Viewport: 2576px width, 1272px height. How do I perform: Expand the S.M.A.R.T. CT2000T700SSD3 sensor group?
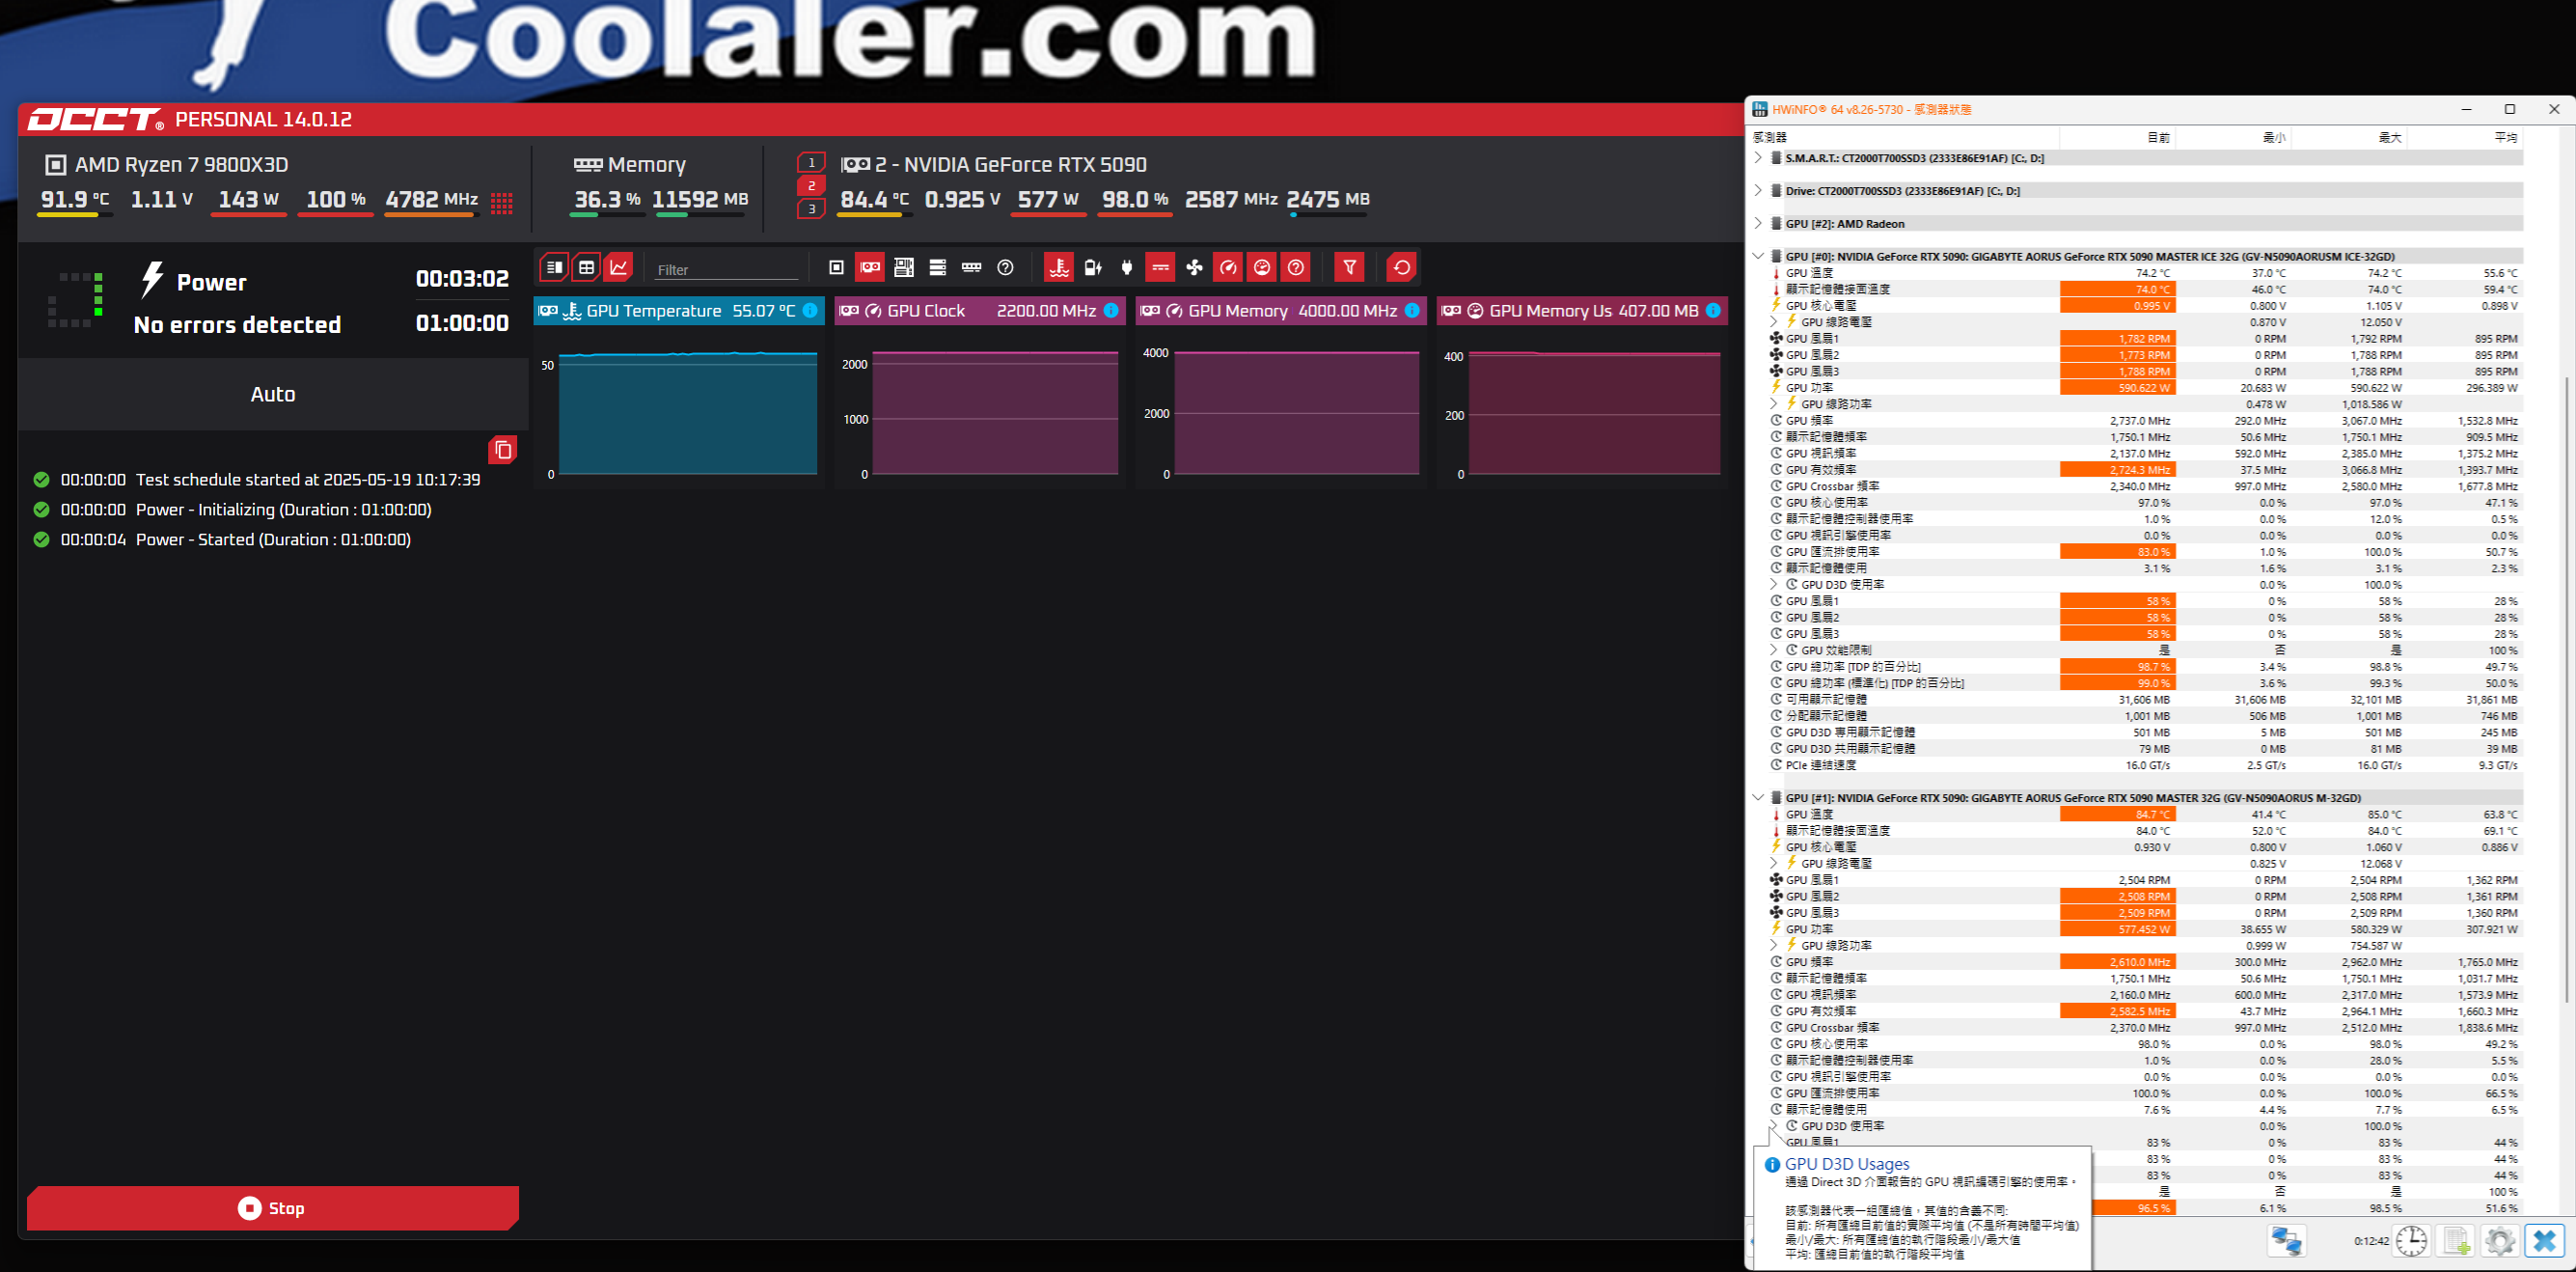(1758, 158)
